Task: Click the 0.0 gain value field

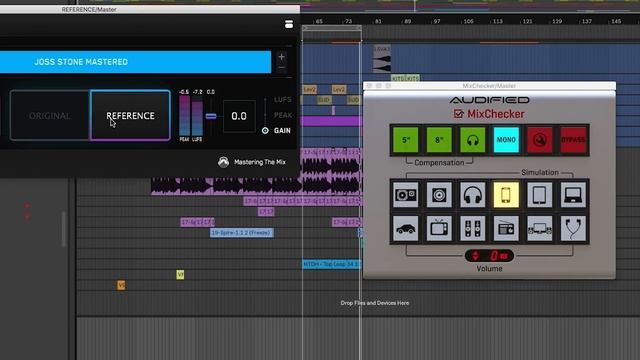Action: [239, 116]
